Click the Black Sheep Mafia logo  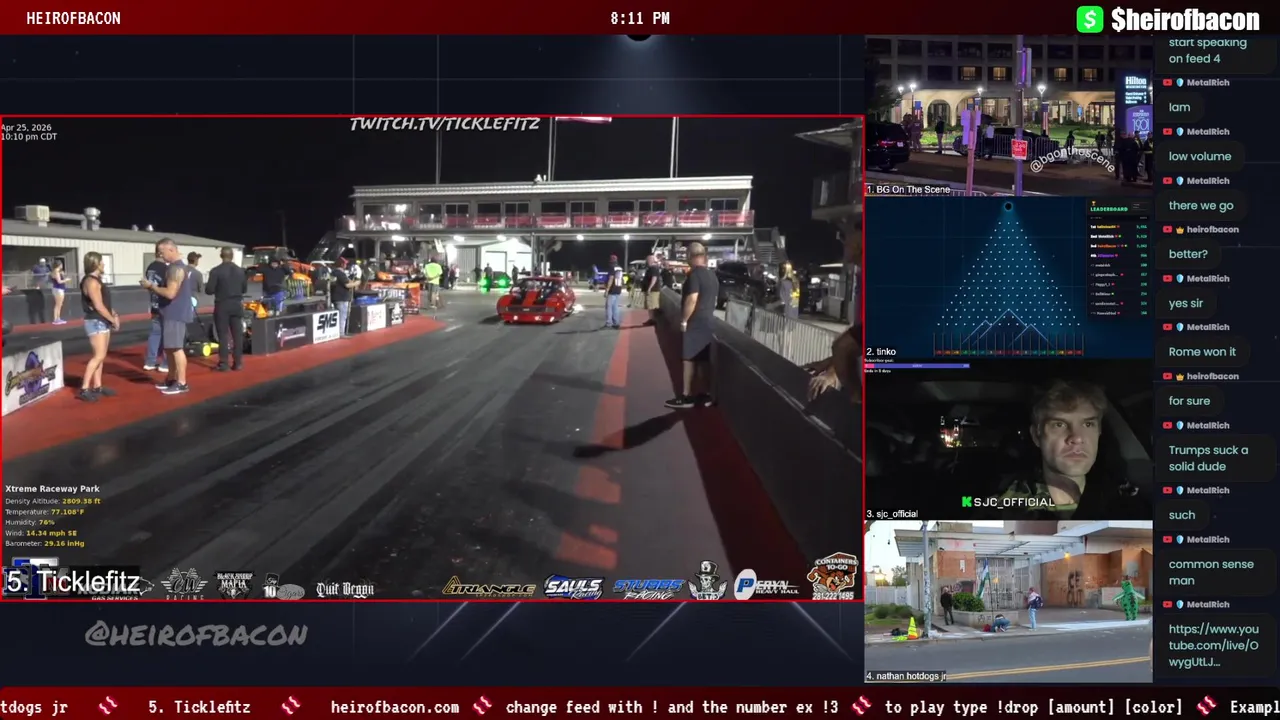[x=235, y=584]
